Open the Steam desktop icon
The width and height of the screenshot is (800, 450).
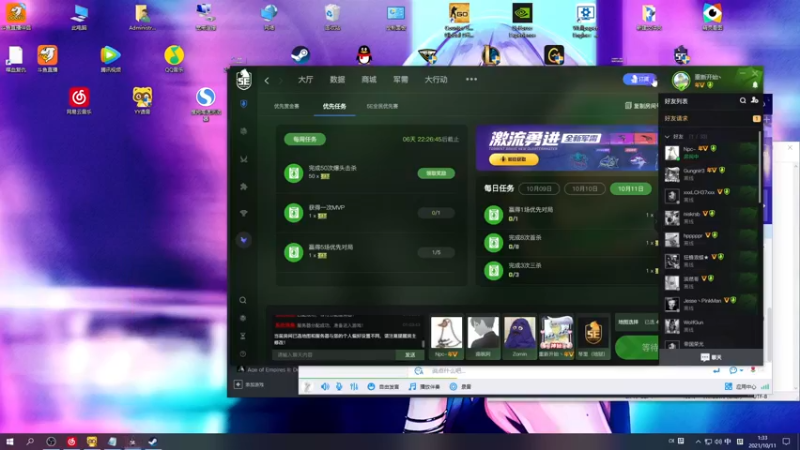301,54
